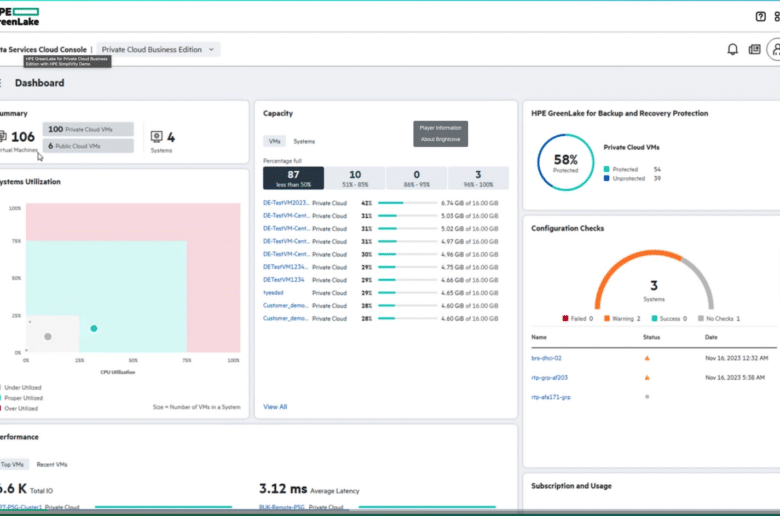Click the 42% capacity bar for DE-TestVM2023
This screenshot has height=516, width=780.
point(407,203)
